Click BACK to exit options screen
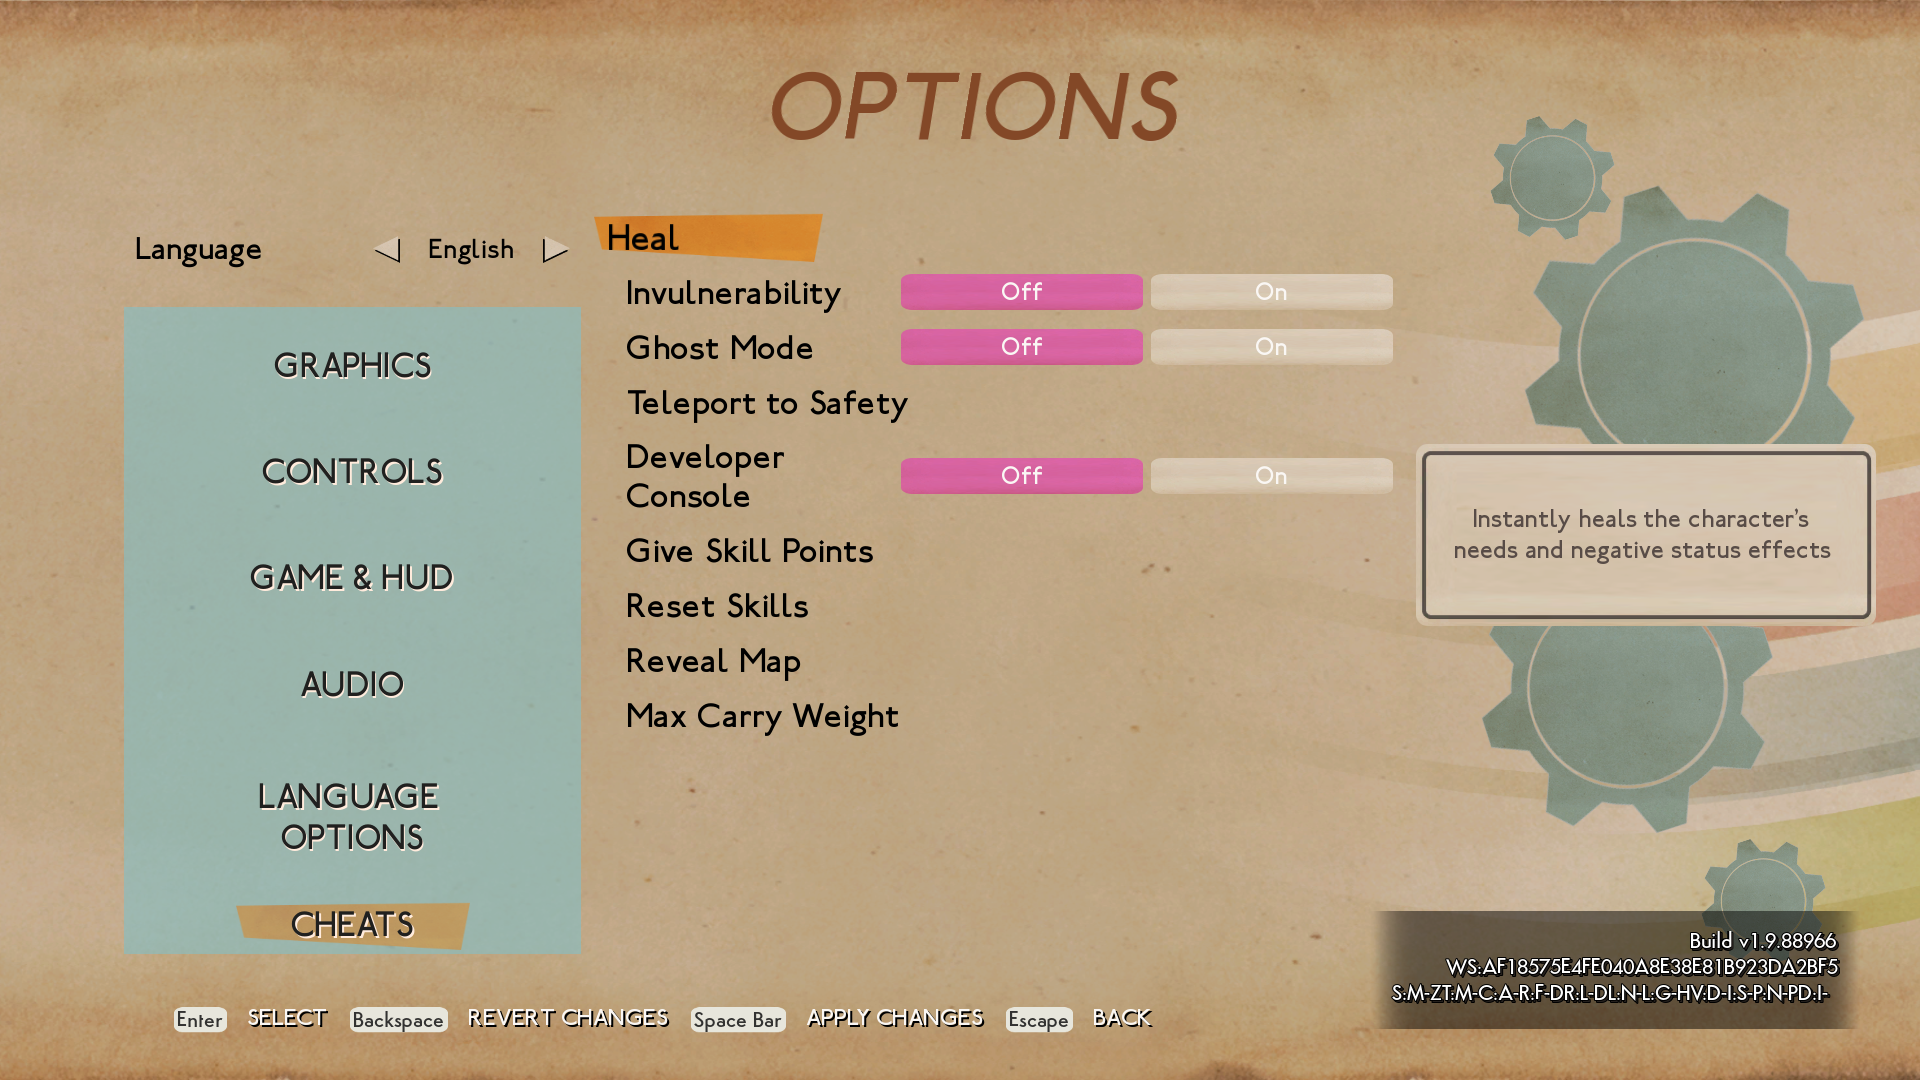Screen dimensions: 1920x1080 point(1122,1018)
